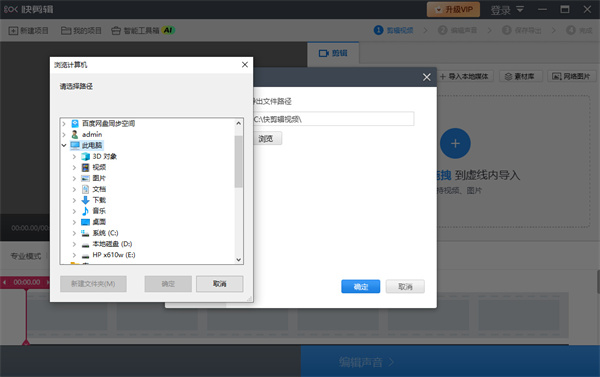Click step 3 保存导出
This screenshot has height=377, width=600.
click(522, 30)
